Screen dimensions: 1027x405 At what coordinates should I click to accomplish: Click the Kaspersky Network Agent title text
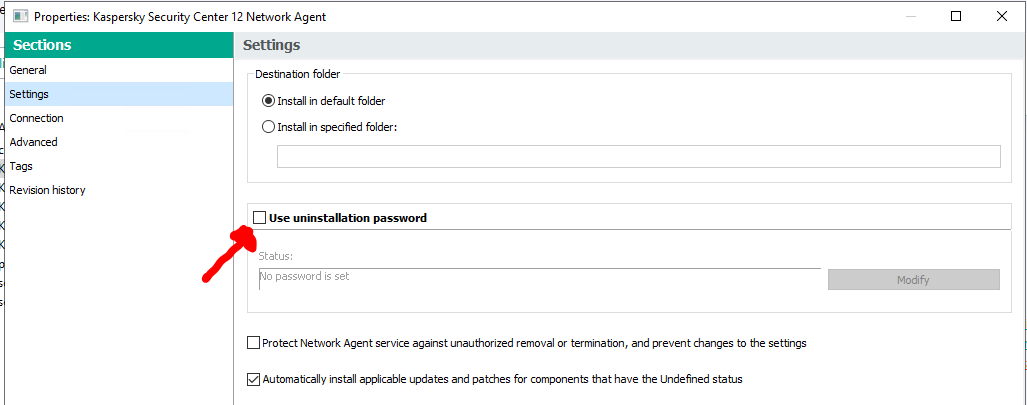[x=180, y=17]
